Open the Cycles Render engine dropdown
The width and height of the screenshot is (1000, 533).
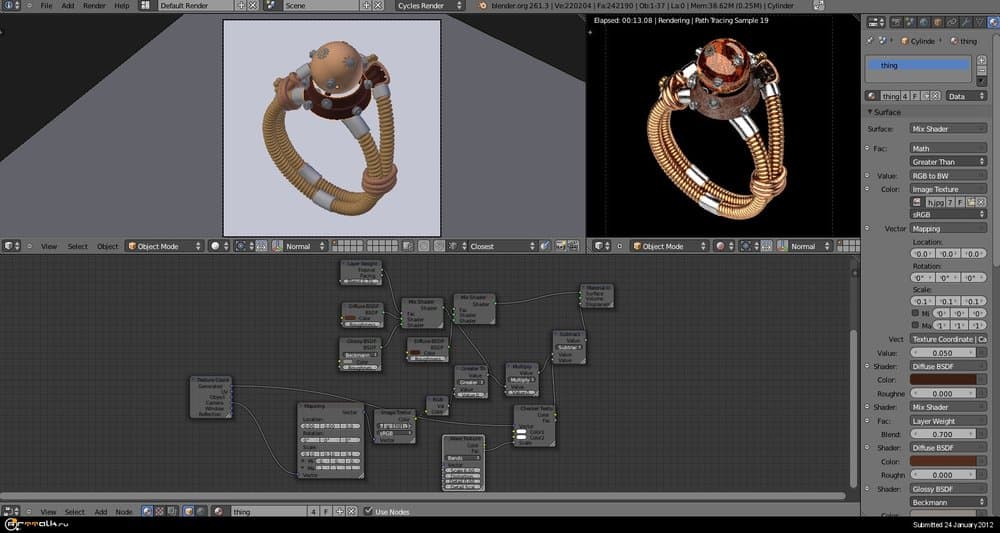(431, 5)
